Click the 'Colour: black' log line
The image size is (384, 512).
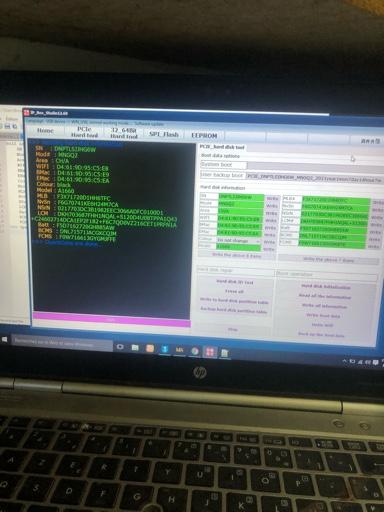click(53, 184)
